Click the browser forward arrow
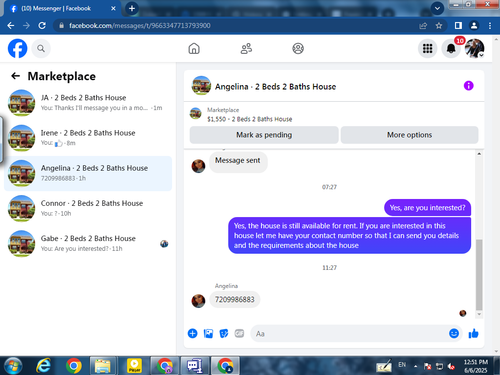Viewport: 500px width, 375px height. coord(26,26)
